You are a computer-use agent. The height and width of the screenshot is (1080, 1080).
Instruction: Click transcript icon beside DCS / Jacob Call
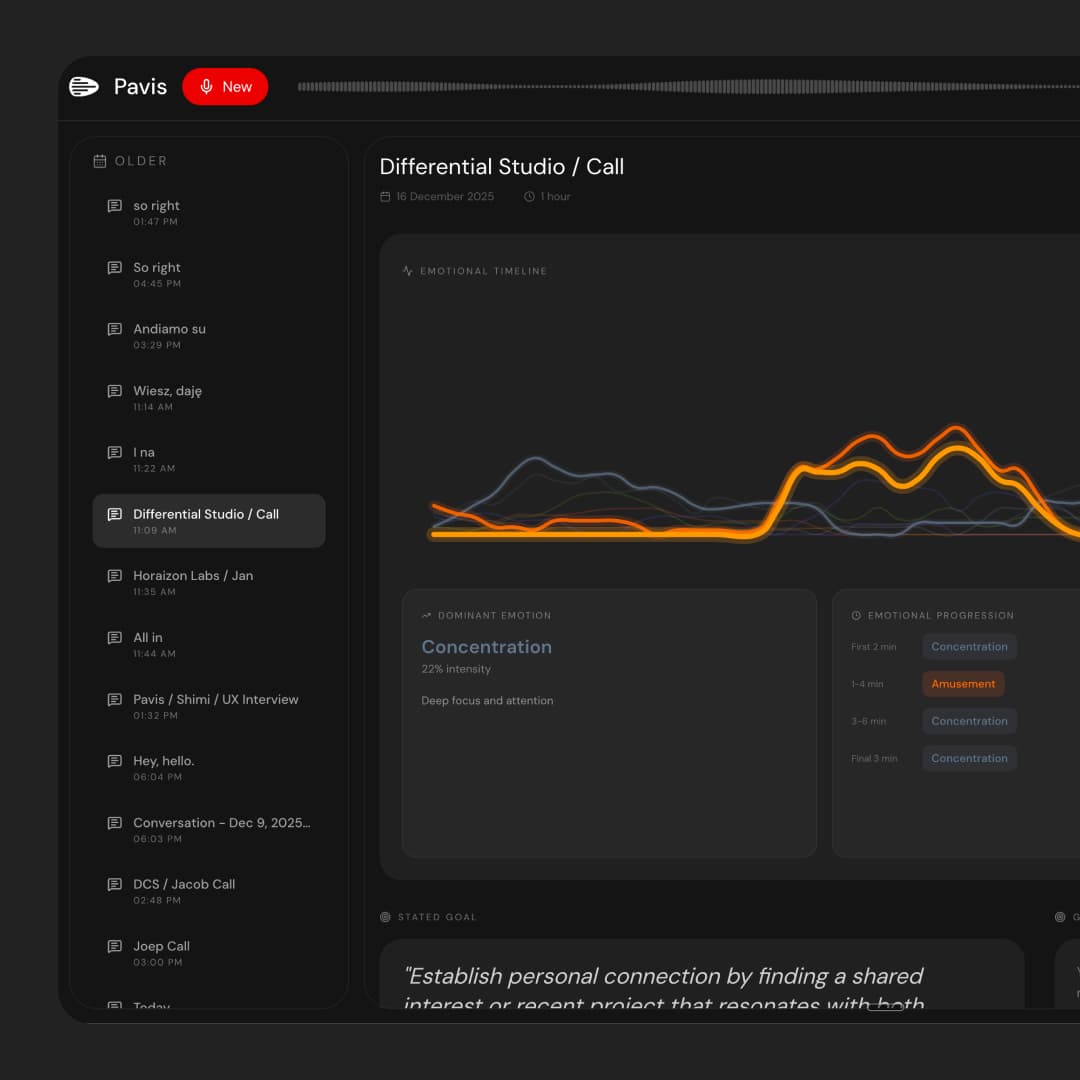coord(115,884)
